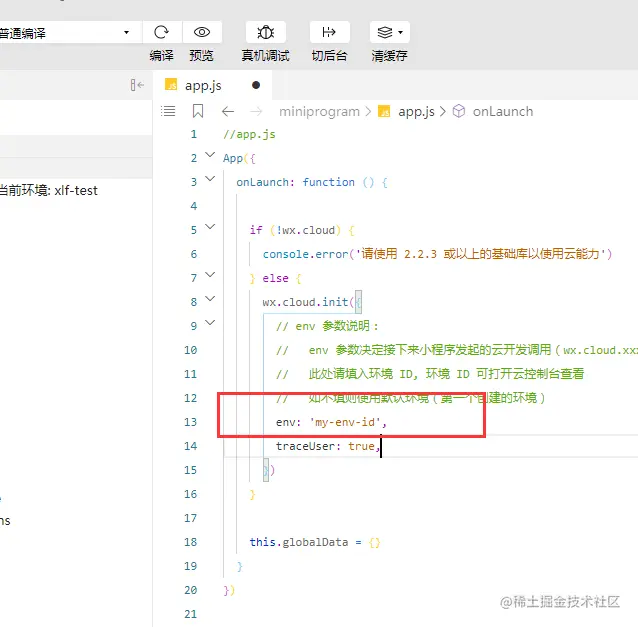Viewport: 638px width, 627px height.
Task: Open the outline list icon
Action: coord(168,111)
